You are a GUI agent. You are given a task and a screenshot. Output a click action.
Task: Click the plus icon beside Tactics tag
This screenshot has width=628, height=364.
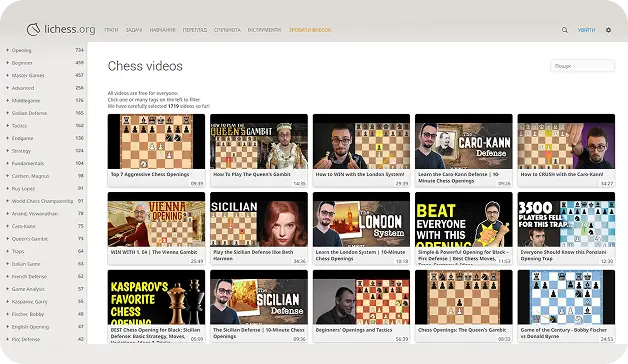[x=7, y=125]
